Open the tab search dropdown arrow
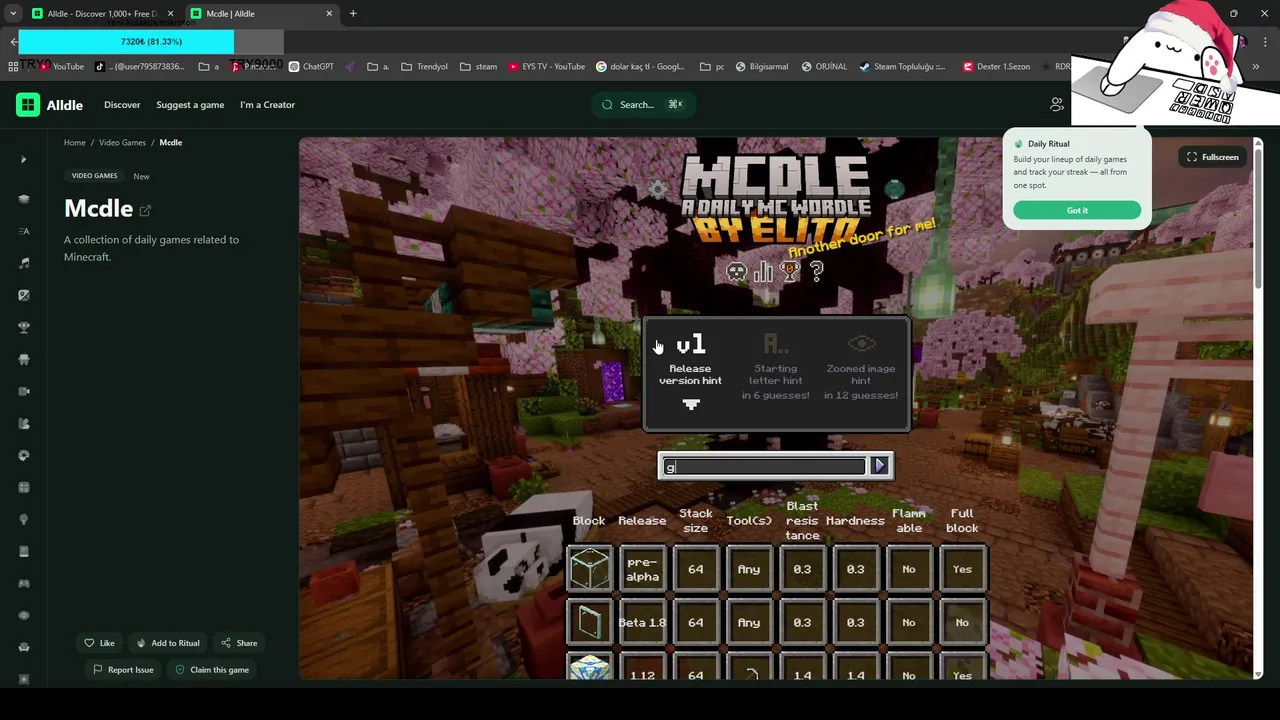The width and height of the screenshot is (1280, 720). (x=13, y=14)
